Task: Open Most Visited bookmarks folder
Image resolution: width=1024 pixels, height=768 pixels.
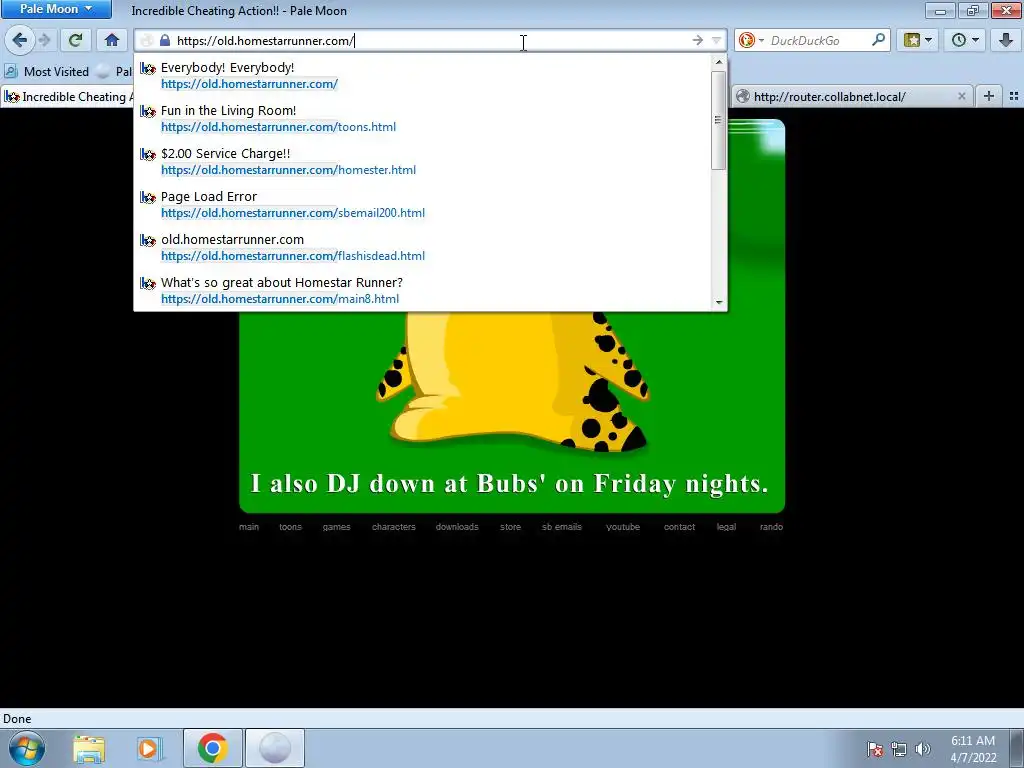Action: [46, 71]
